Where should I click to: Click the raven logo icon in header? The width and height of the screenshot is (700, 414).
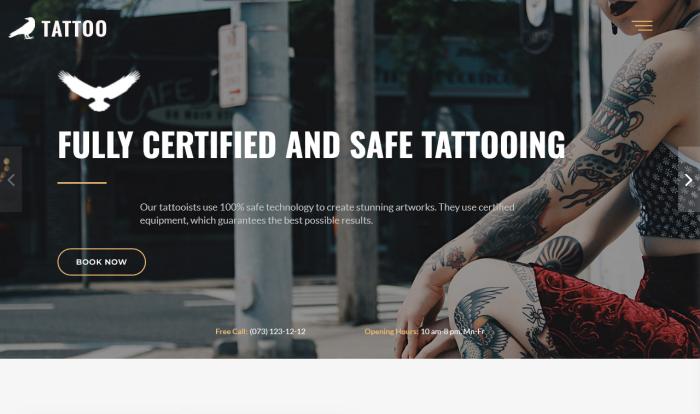click(22, 28)
